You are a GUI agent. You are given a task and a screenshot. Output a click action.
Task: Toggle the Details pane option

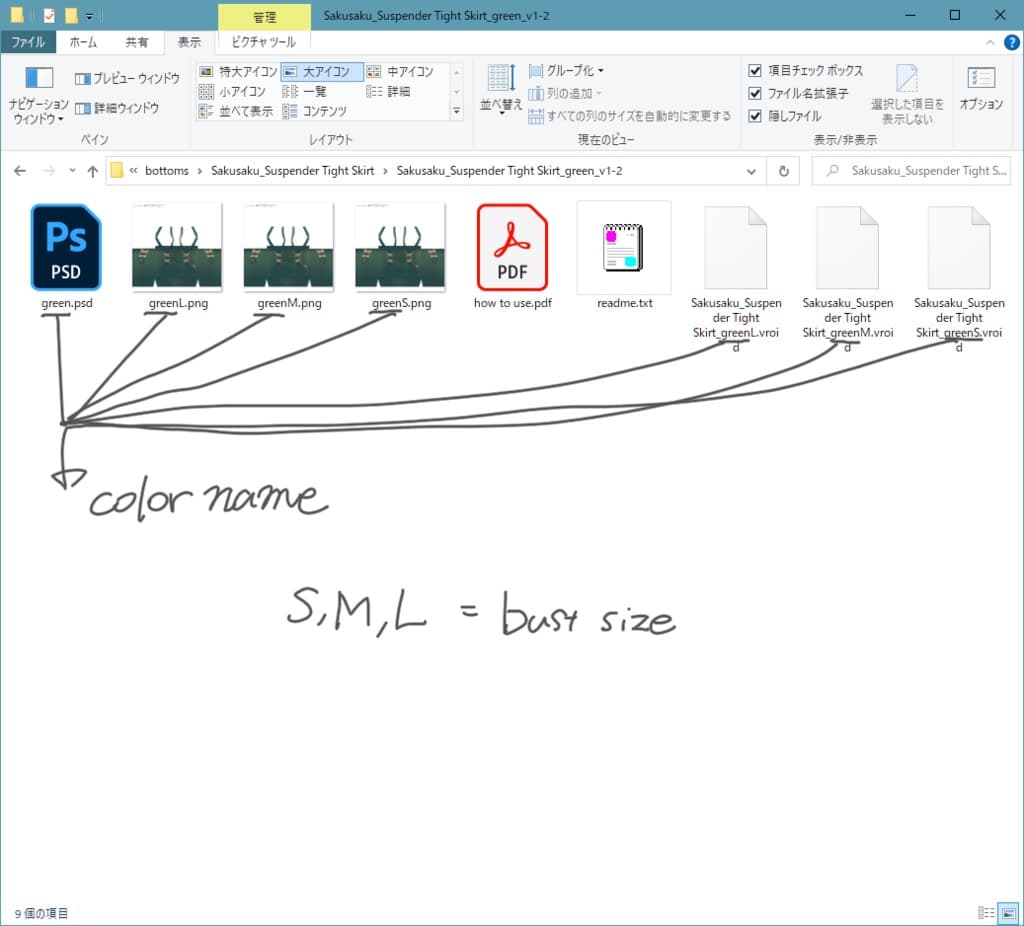click(117, 108)
